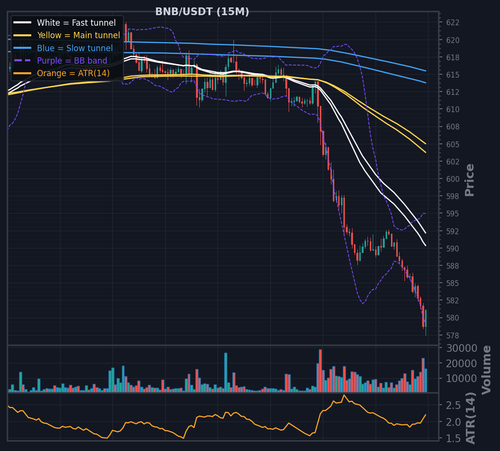Click the 10000 volume tick label

pyautogui.click(x=462, y=378)
